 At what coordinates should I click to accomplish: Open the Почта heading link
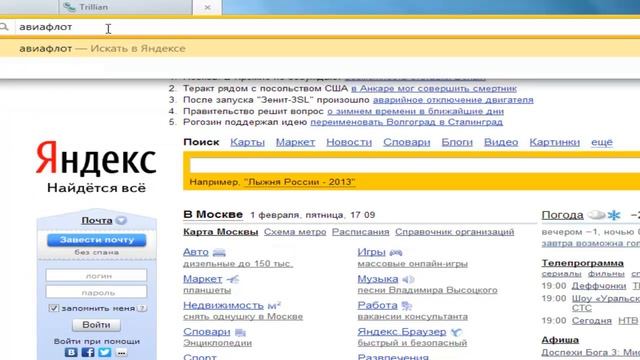click(x=97, y=220)
